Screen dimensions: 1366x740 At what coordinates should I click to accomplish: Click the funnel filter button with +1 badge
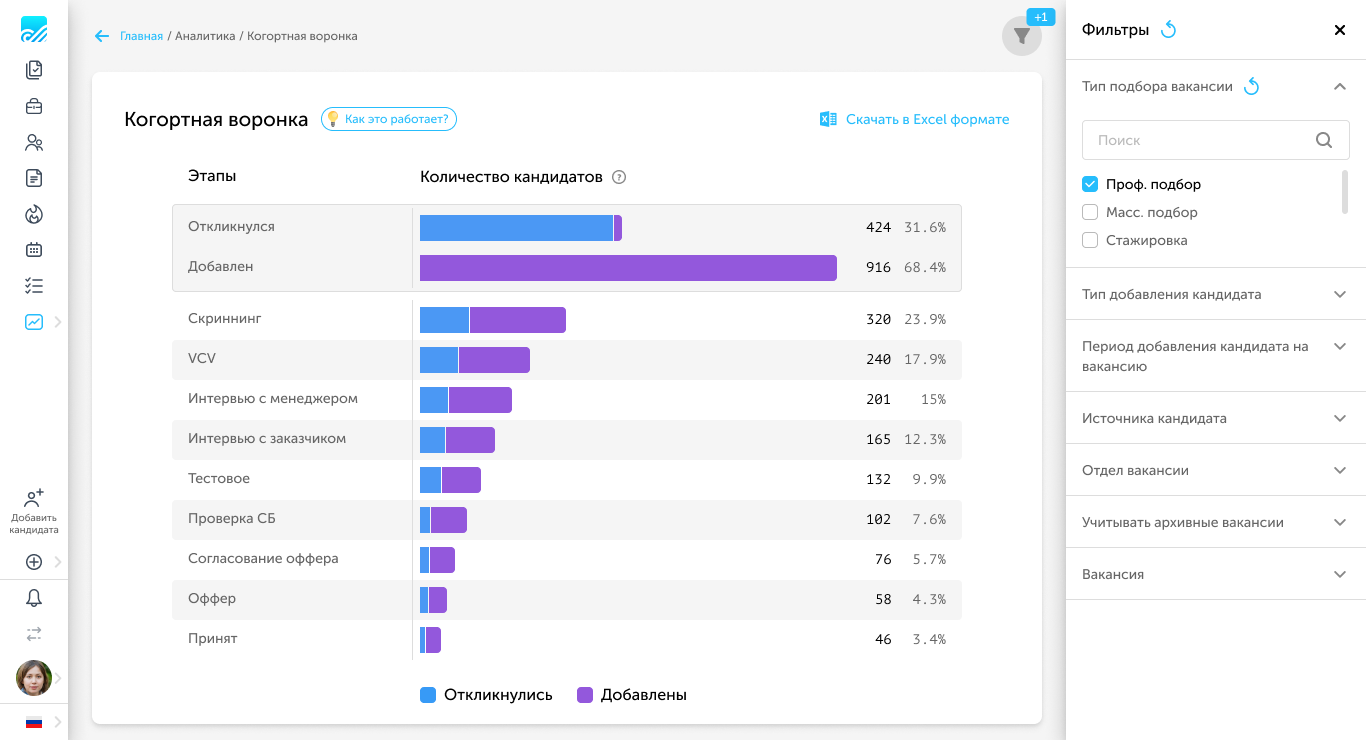coord(1022,36)
